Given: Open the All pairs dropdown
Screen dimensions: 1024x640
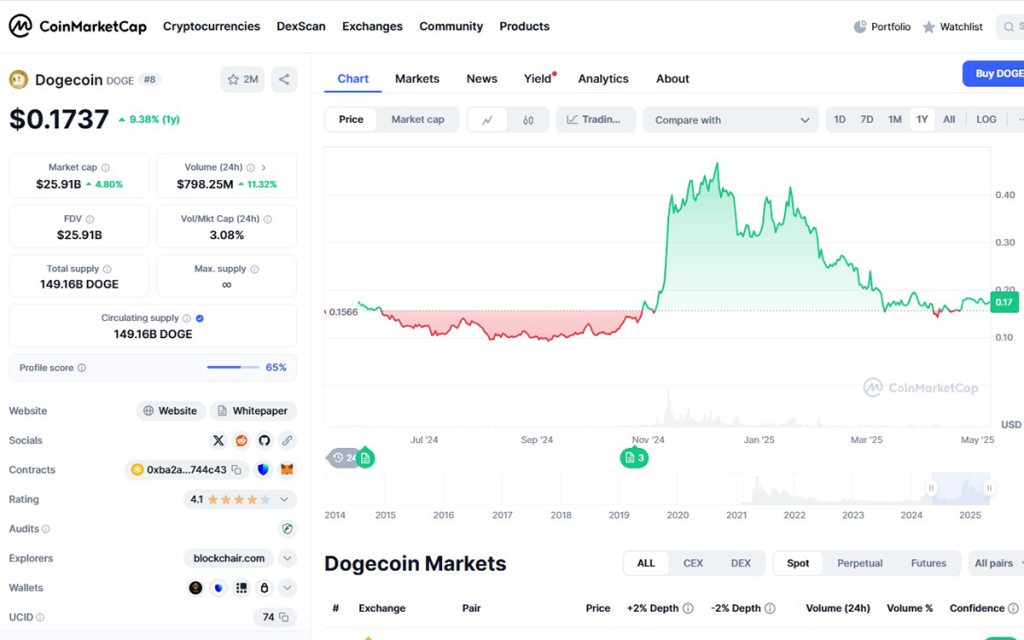Looking at the screenshot, I should coord(997,563).
